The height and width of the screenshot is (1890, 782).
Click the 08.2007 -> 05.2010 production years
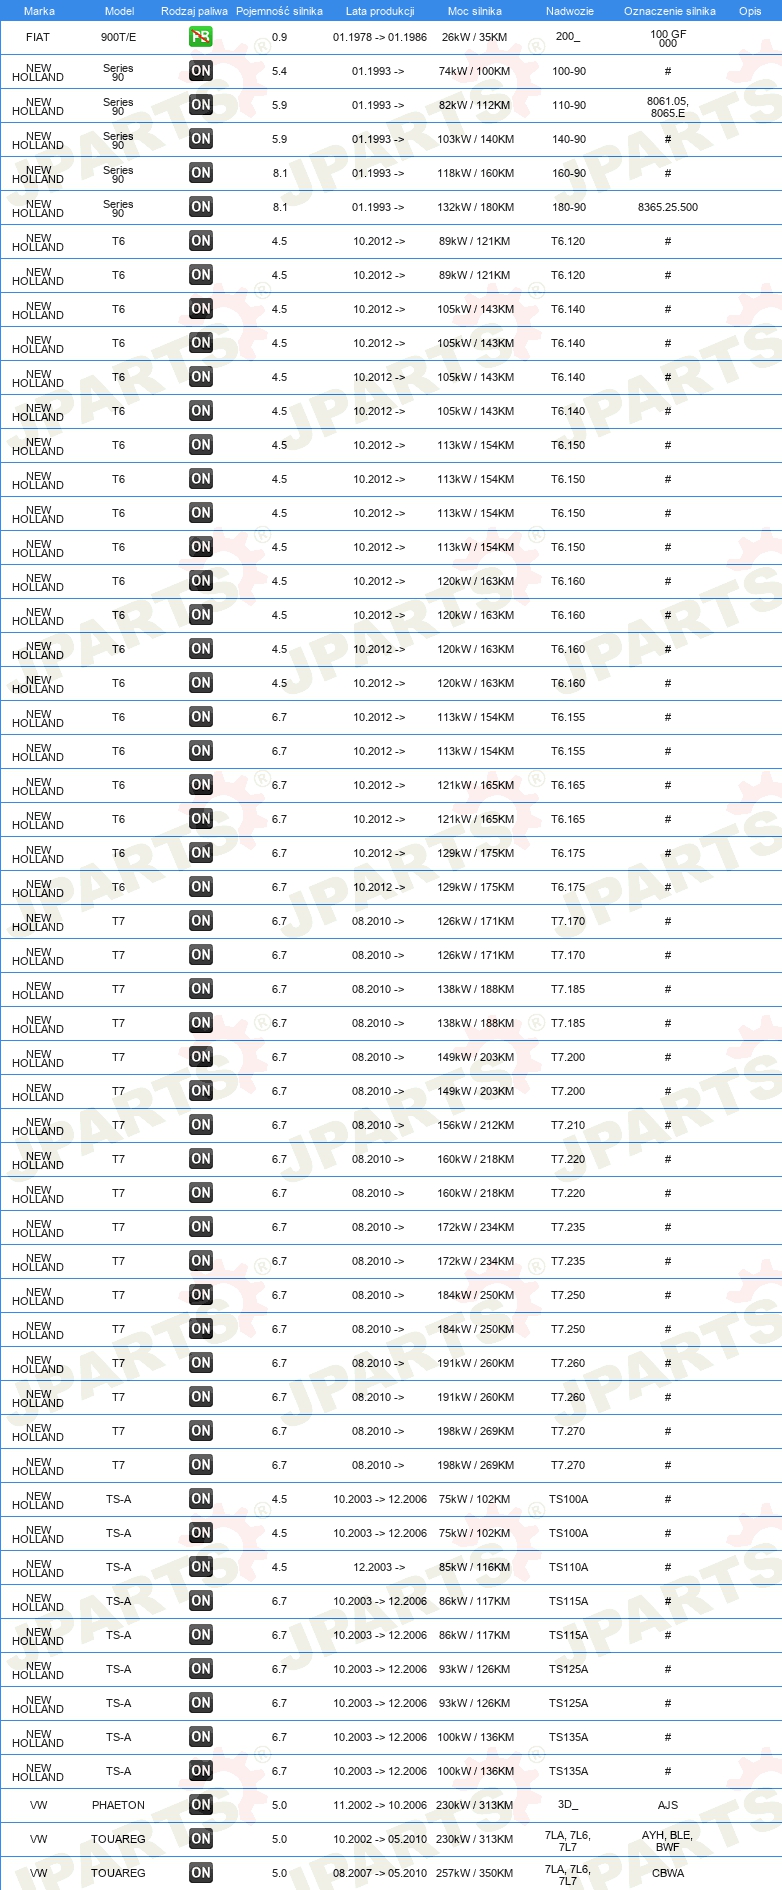(x=380, y=1873)
